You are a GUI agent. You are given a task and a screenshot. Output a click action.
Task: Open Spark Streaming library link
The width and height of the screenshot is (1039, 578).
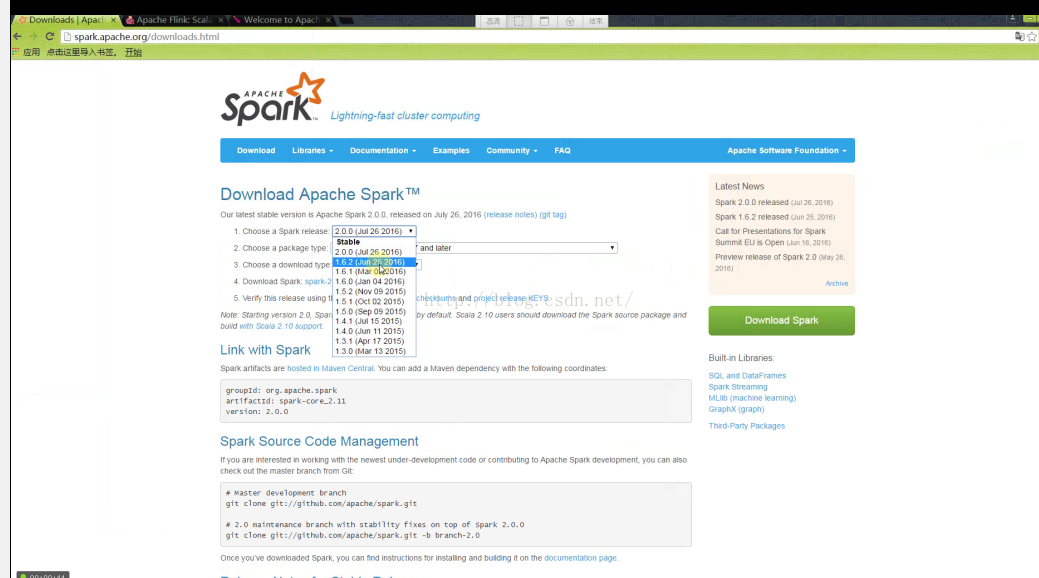[x=738, y=387]
